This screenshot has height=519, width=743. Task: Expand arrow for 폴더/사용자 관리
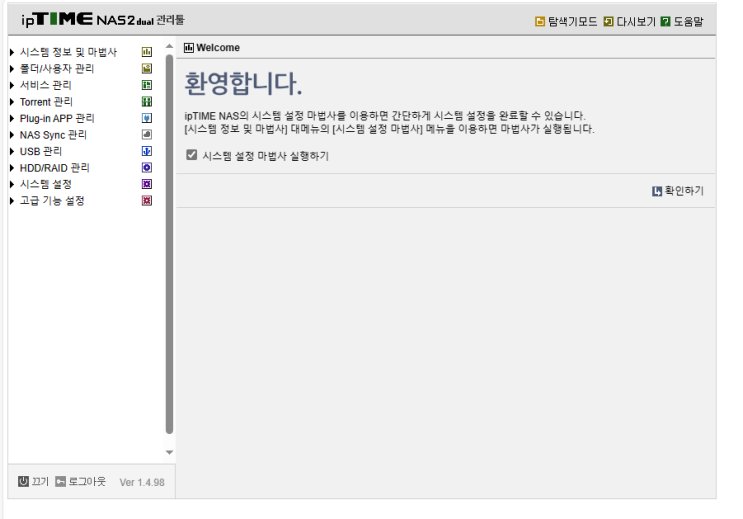tap(12, 69)
